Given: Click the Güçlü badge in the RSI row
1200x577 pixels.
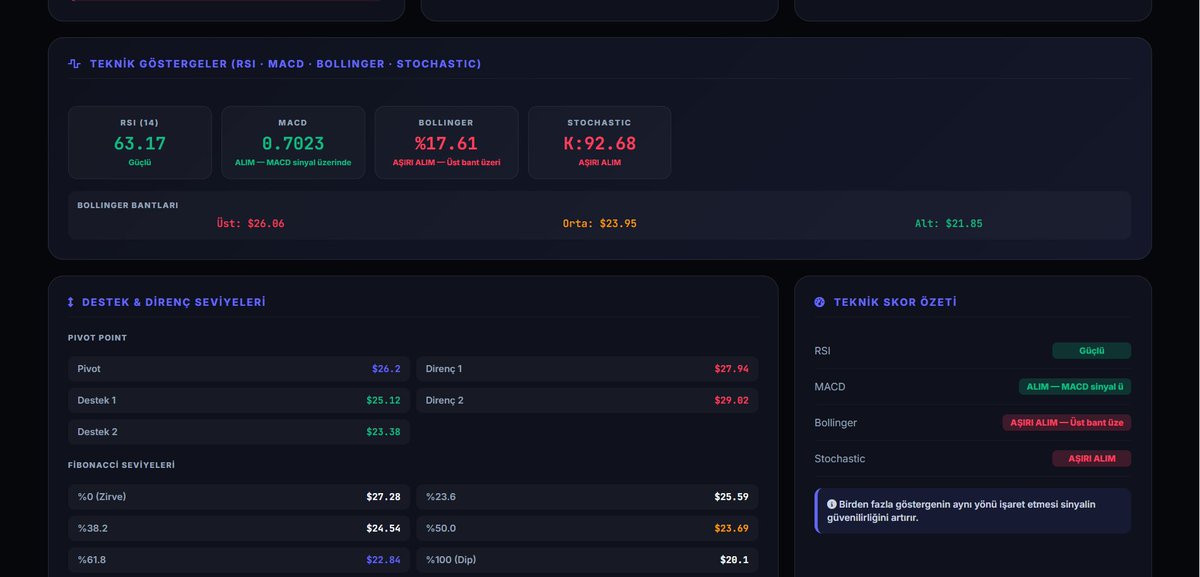Looking at the screenshot, I should click(x=1091, y=351).
